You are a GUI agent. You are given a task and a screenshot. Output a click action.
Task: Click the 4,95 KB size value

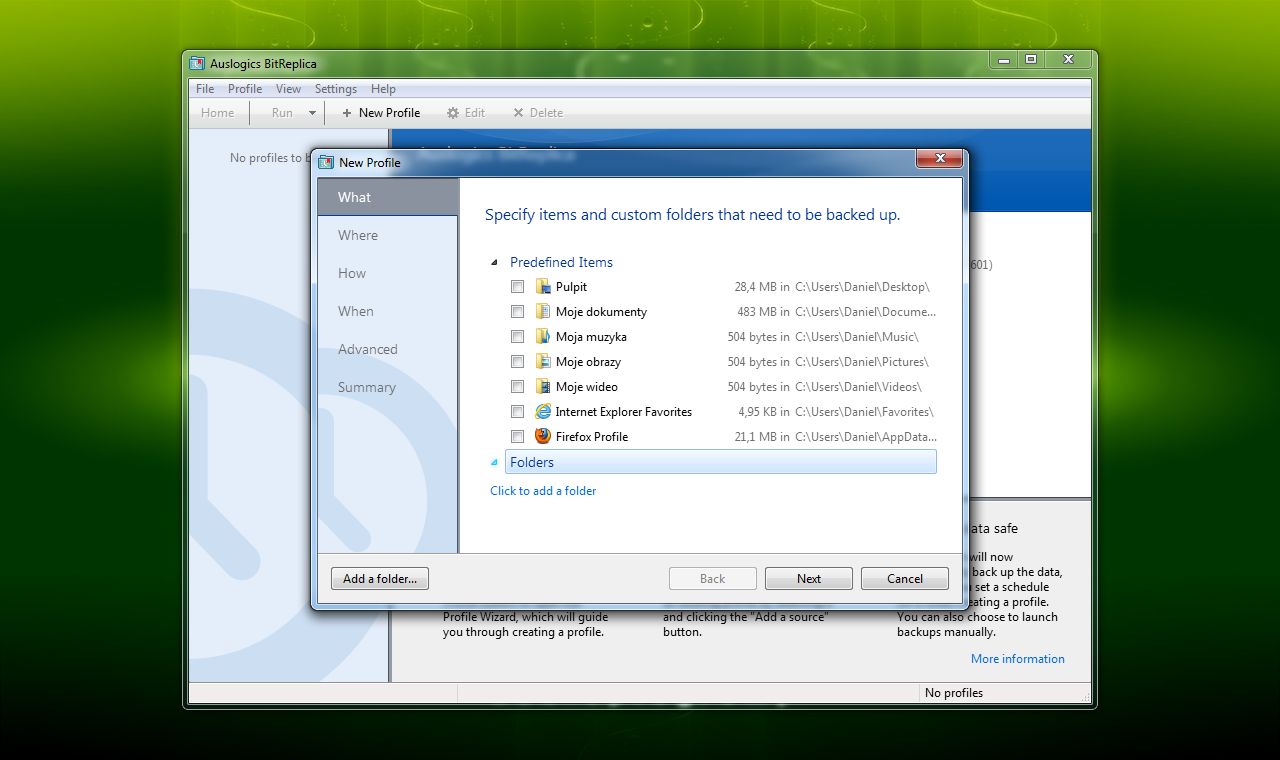coord(758,412)
